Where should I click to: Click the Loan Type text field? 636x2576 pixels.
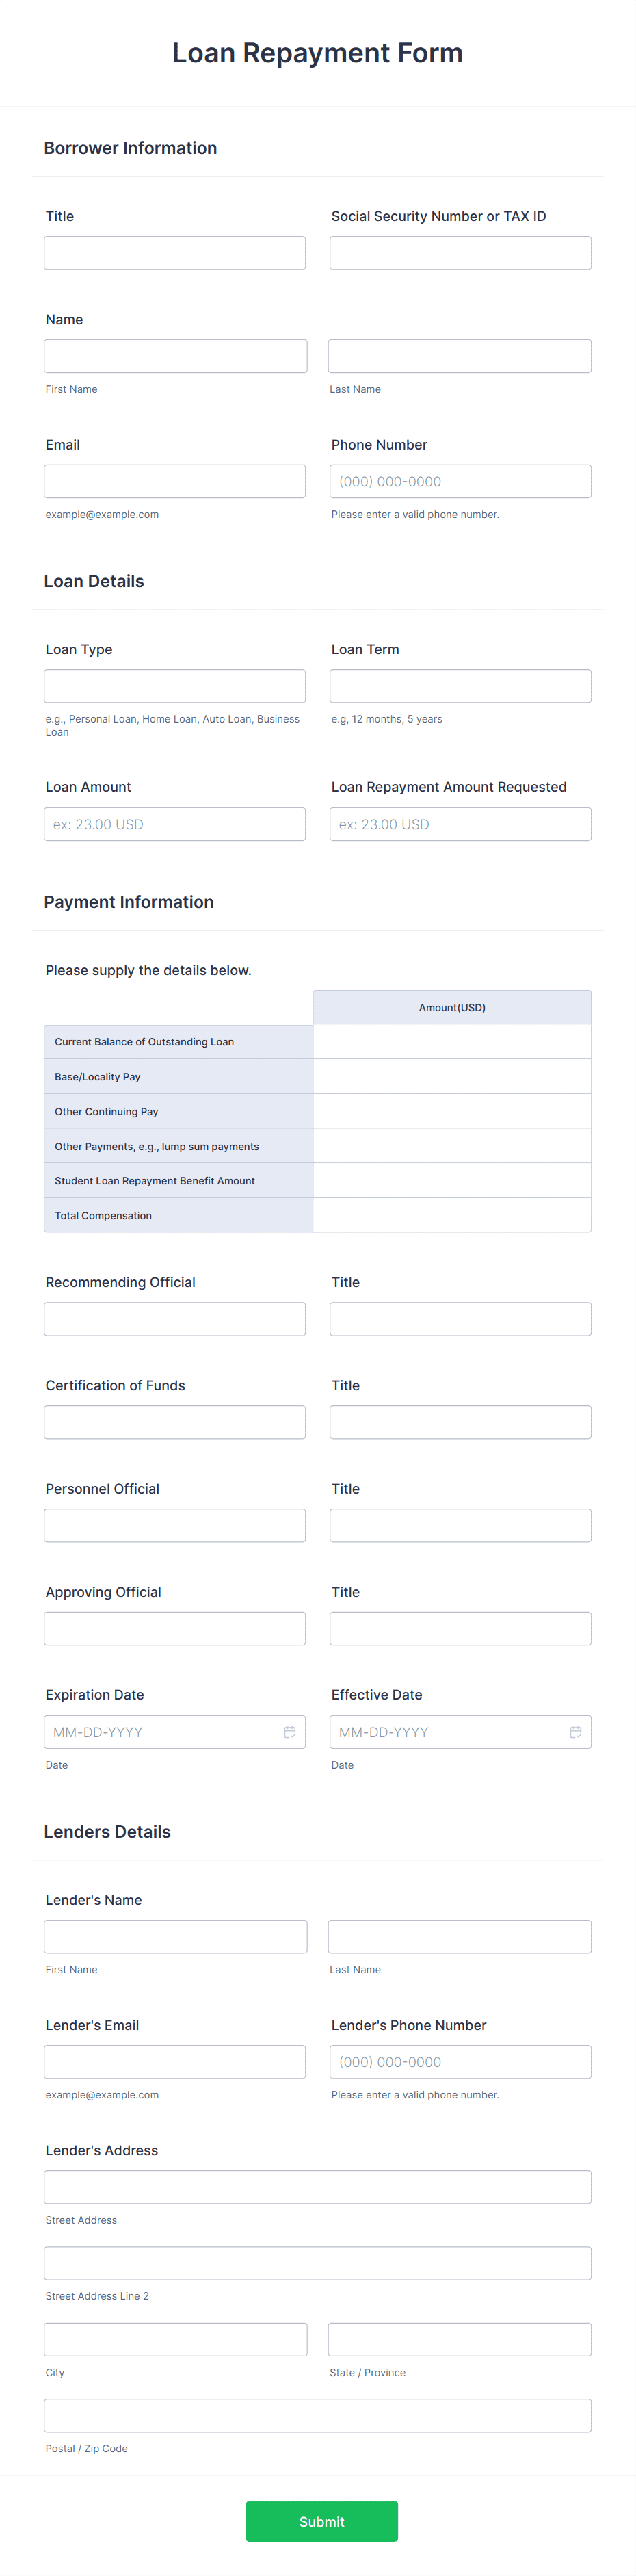tap(175, 686)
